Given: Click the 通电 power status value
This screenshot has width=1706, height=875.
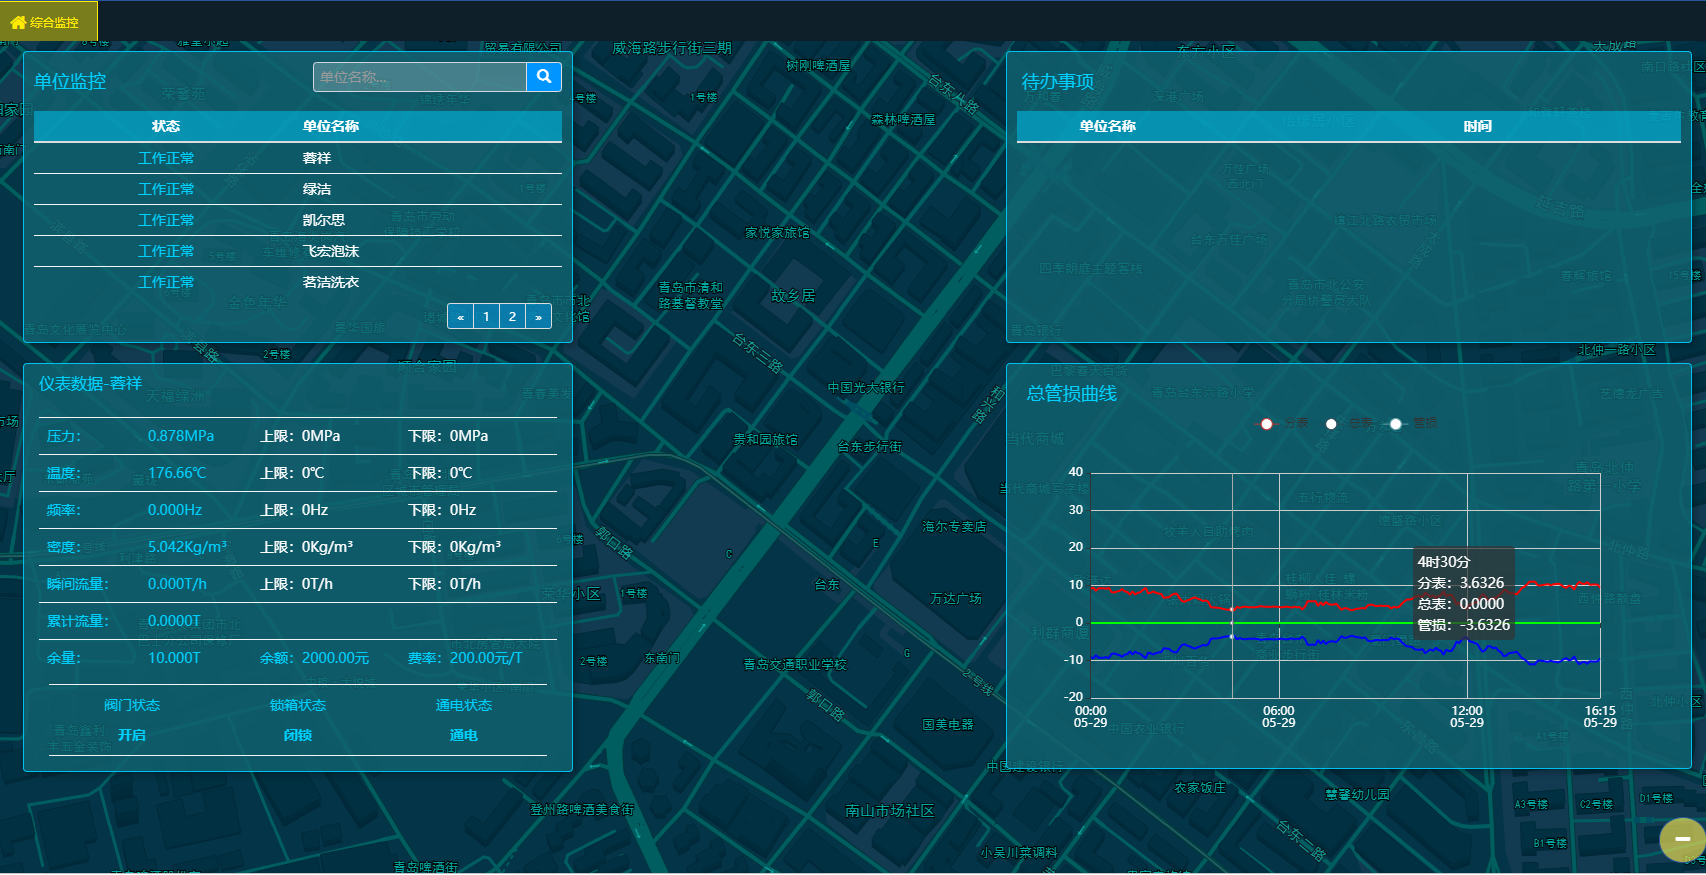Looking at the screenshot, I should (x=464, y=735).
